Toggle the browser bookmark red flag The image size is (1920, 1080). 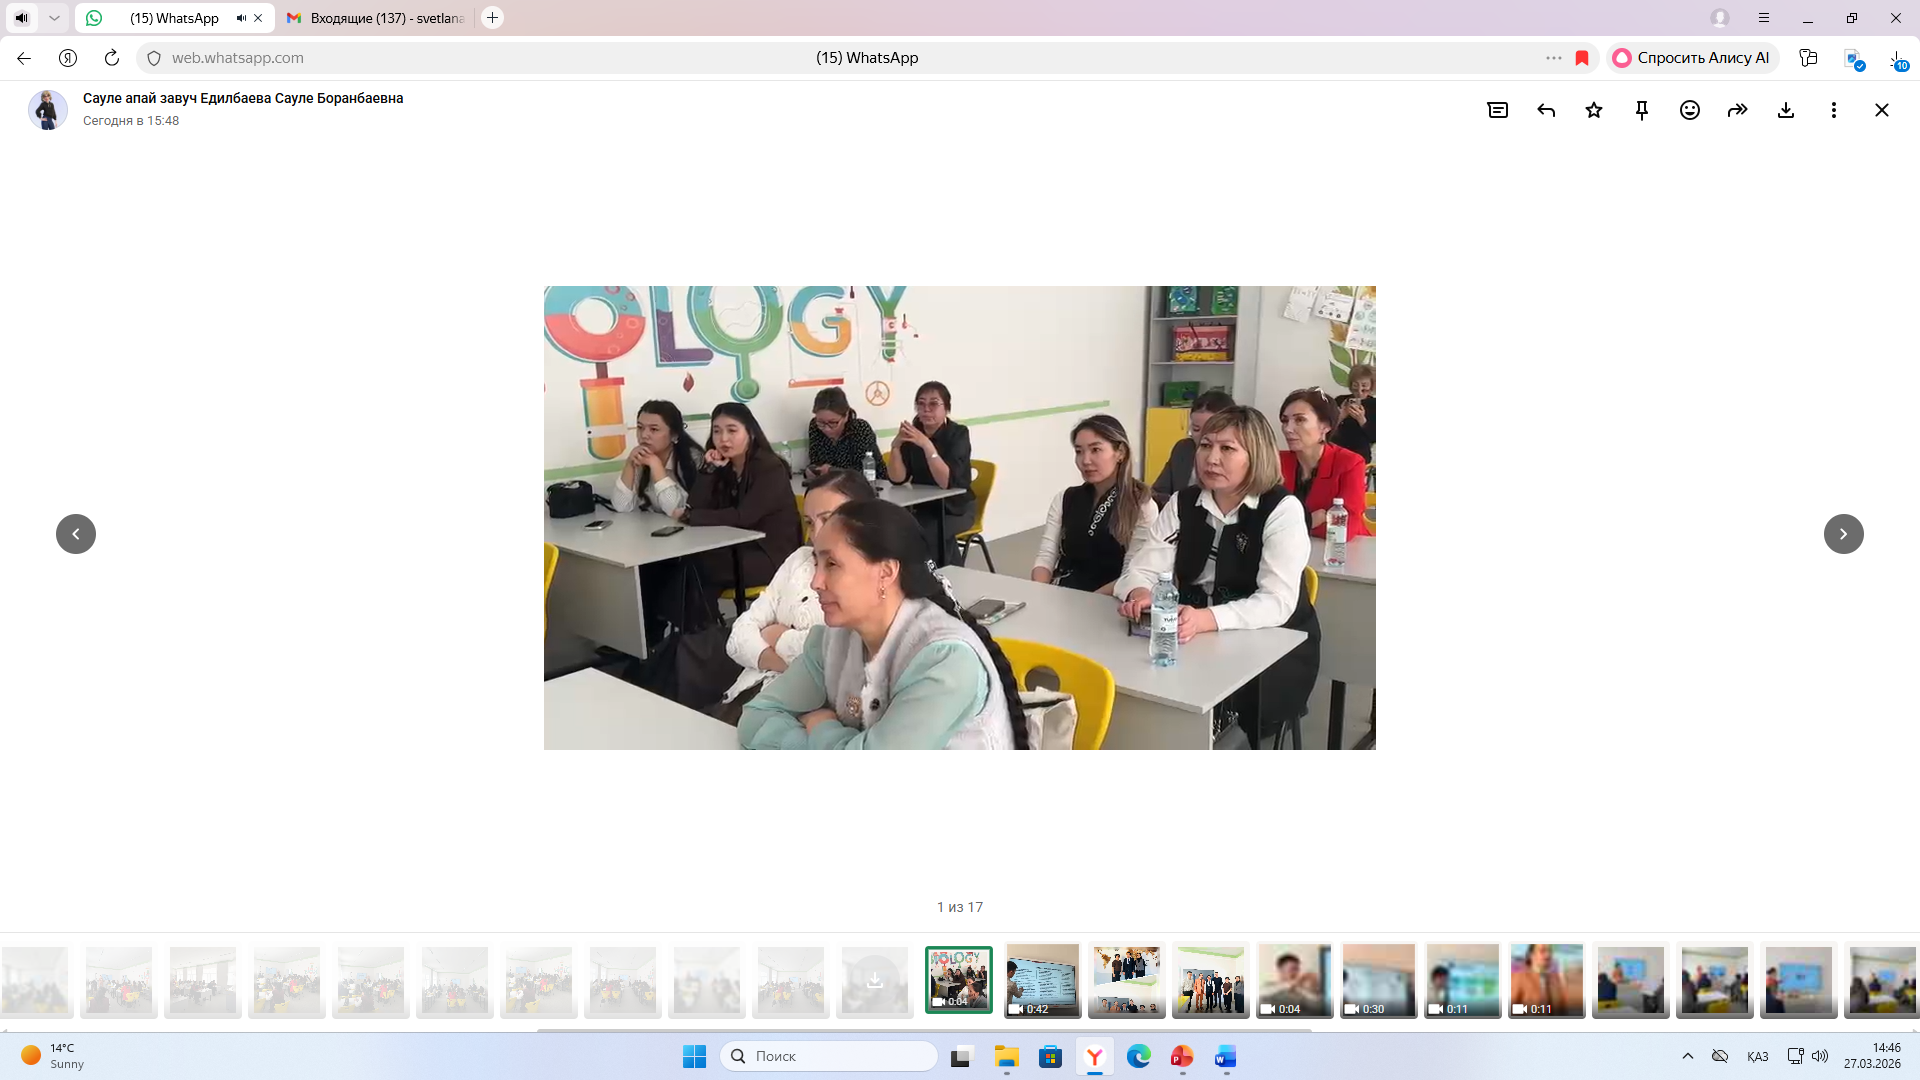pyautogui.click(x=1582, y=58)
